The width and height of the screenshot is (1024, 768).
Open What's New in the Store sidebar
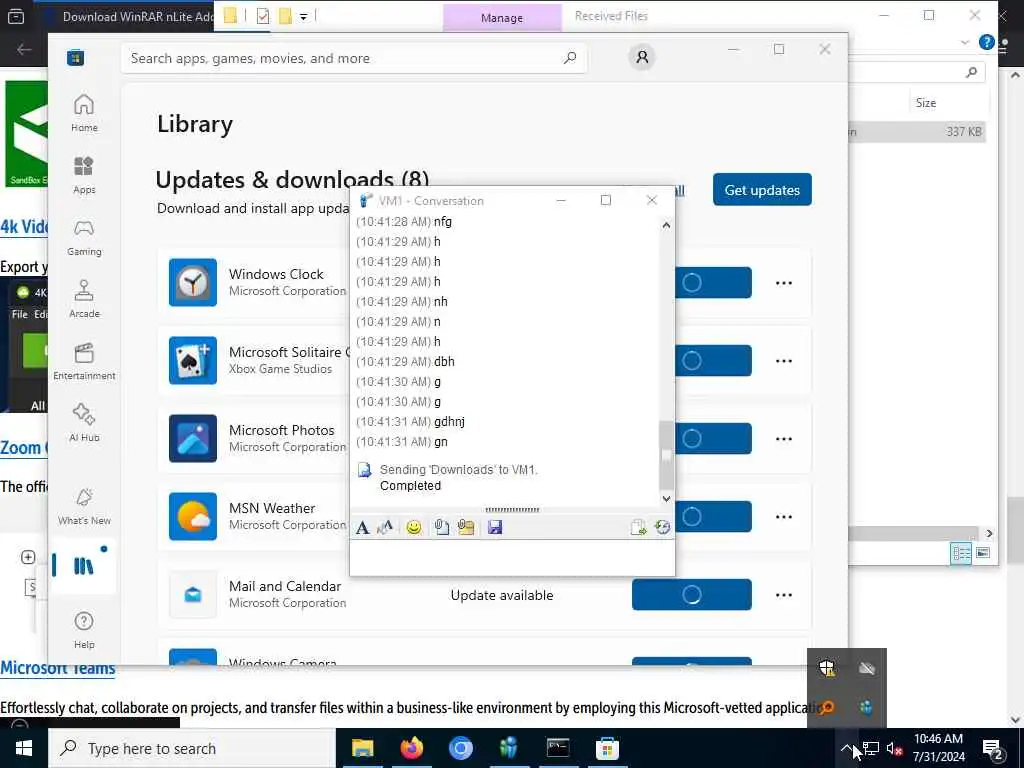point(84,506)
